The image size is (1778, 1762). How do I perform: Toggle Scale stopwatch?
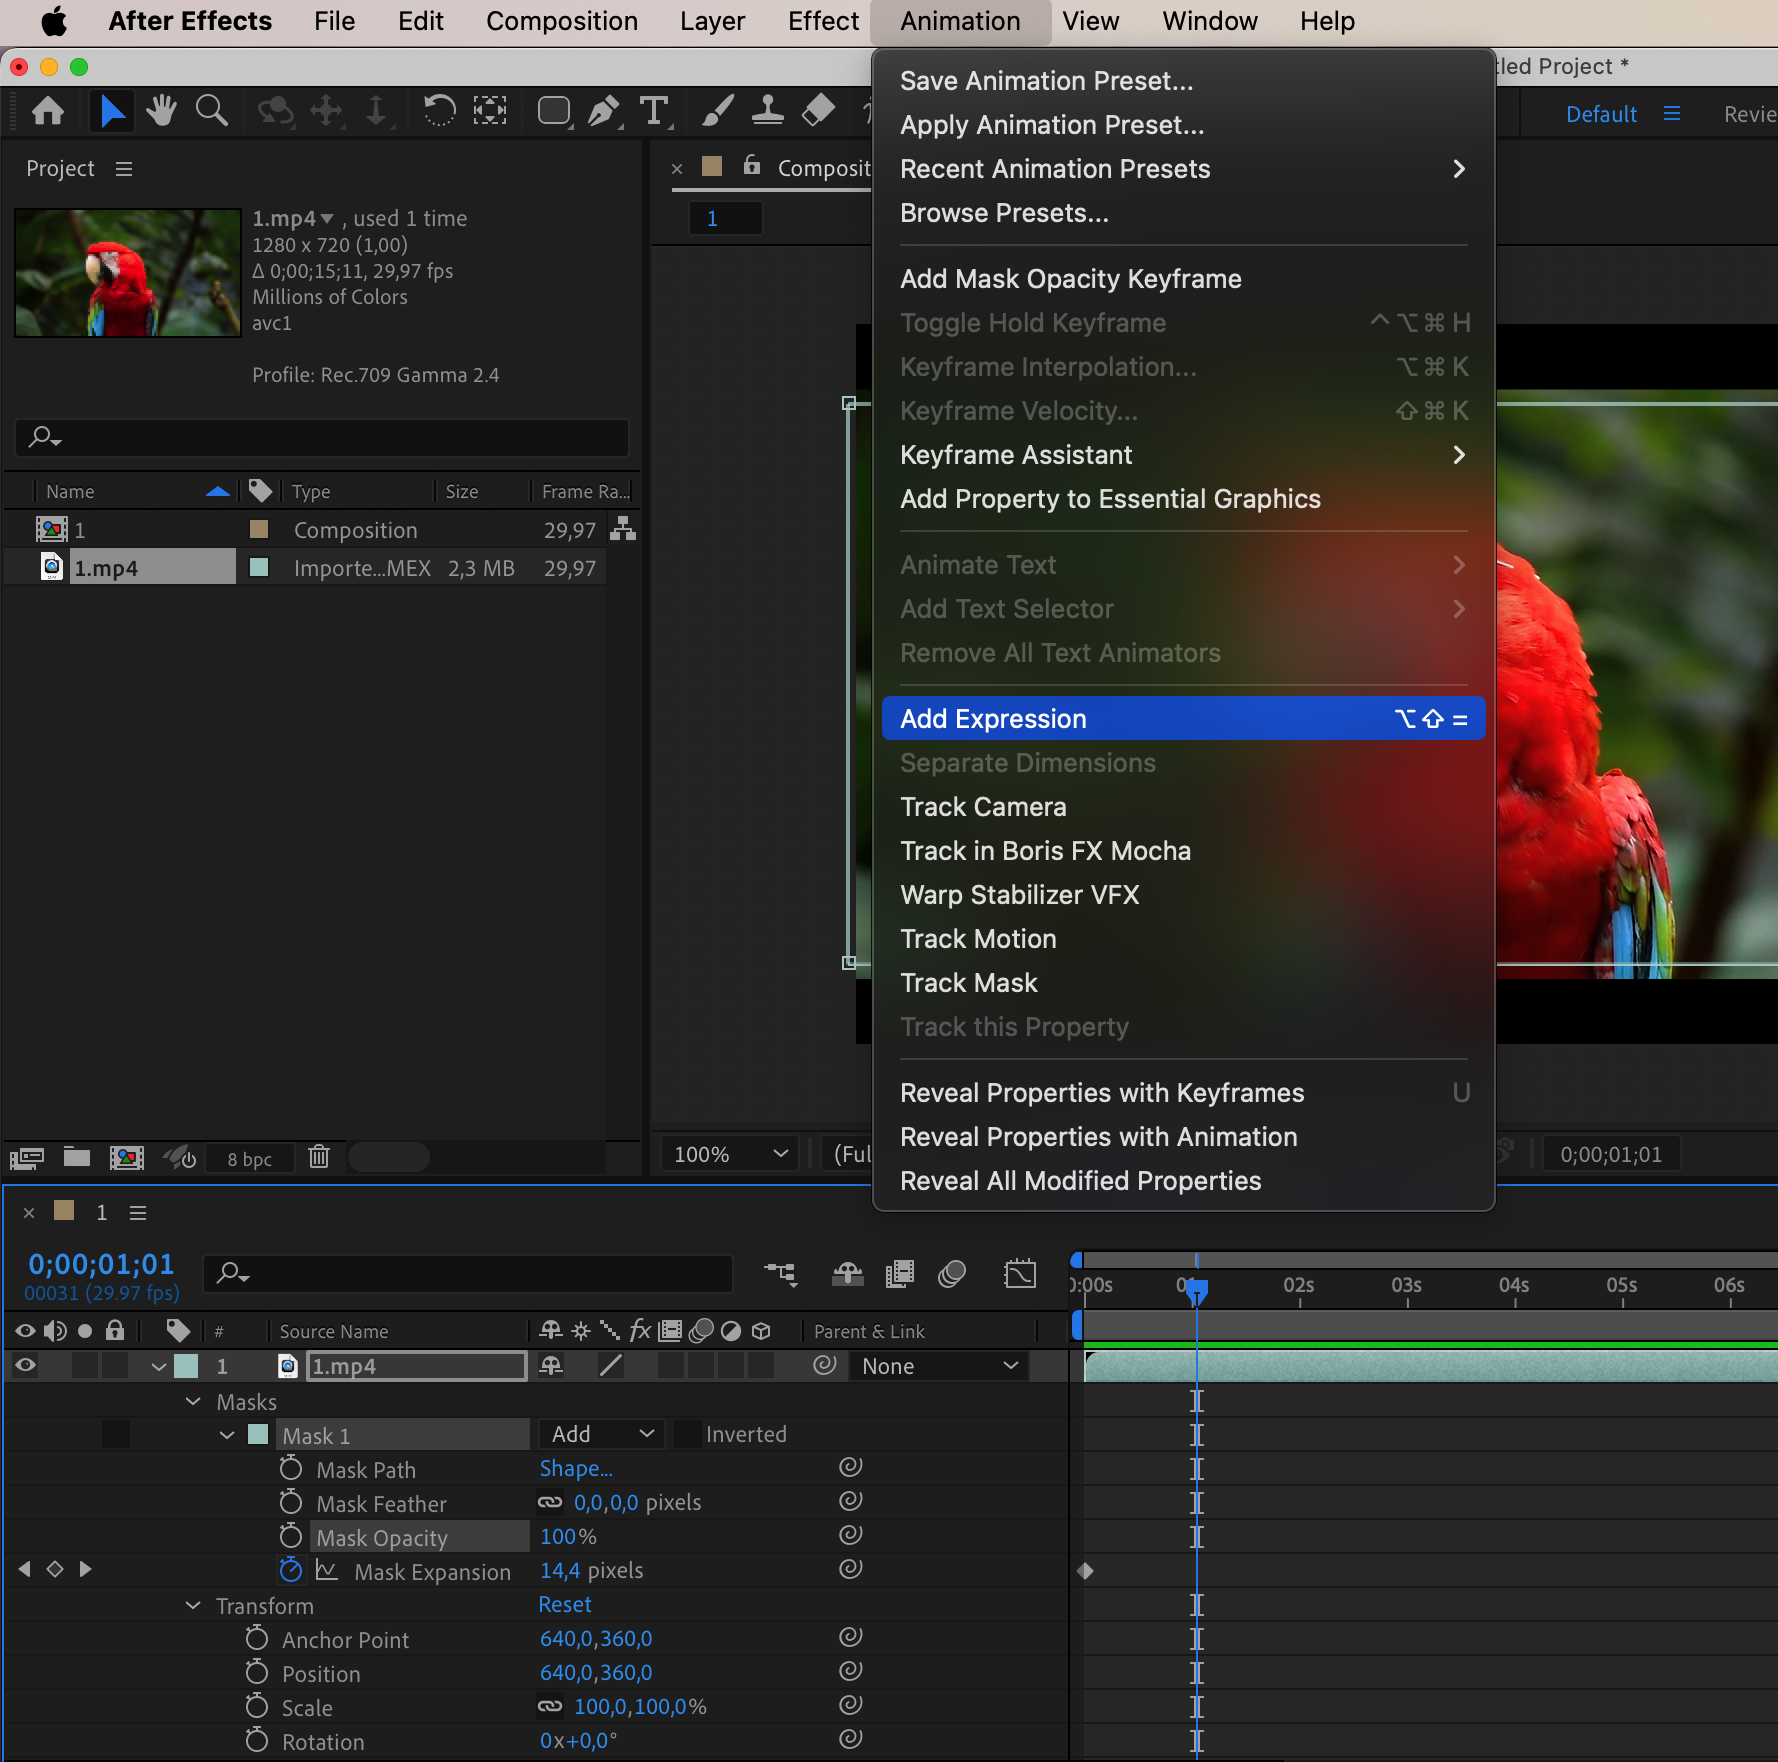(257, 1706)
